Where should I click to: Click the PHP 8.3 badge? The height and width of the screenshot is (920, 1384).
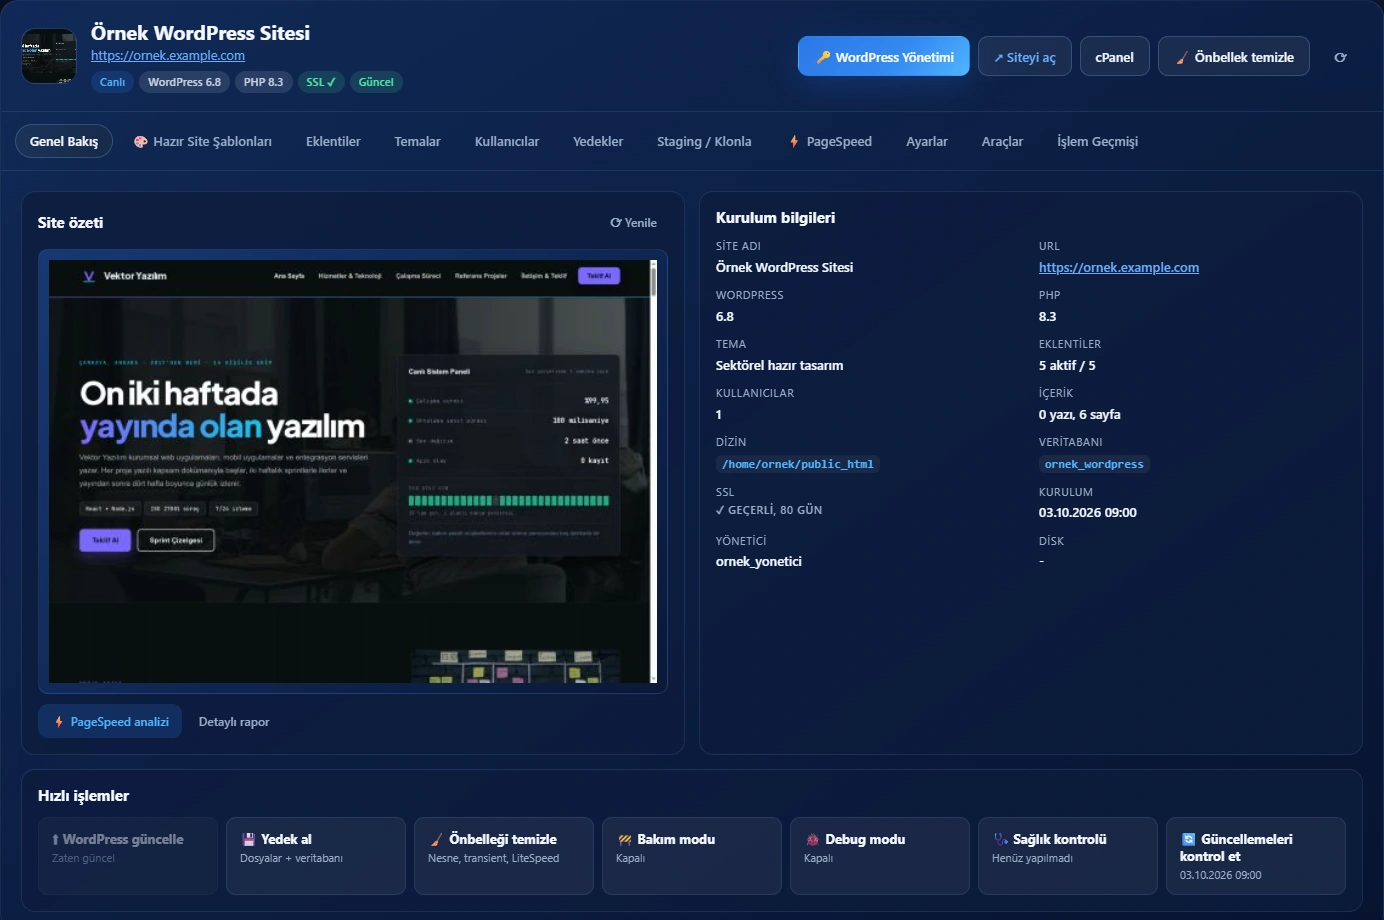263,82
